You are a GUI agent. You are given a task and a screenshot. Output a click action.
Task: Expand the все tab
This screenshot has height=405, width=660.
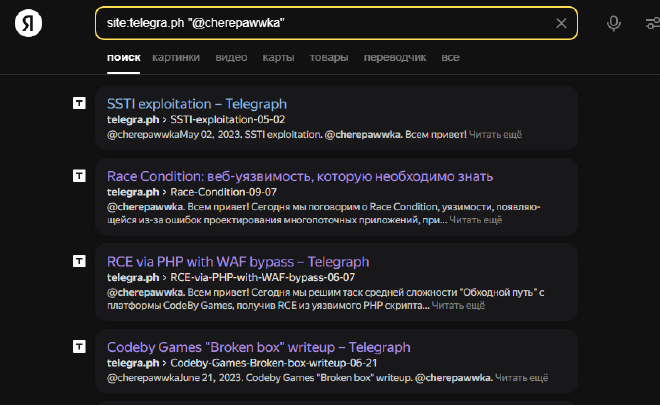click(450, 57)
